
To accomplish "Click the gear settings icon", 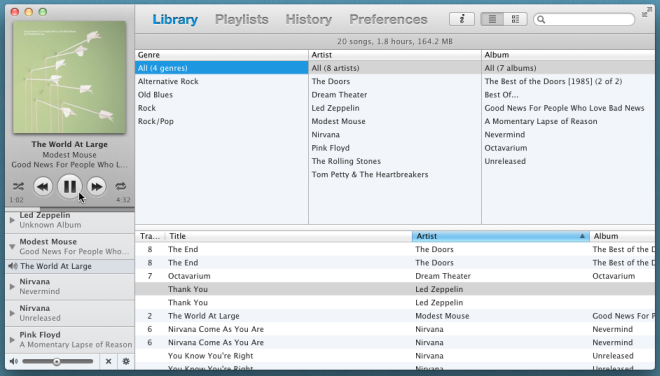I will pyautogui.click(x=126, y=361).
